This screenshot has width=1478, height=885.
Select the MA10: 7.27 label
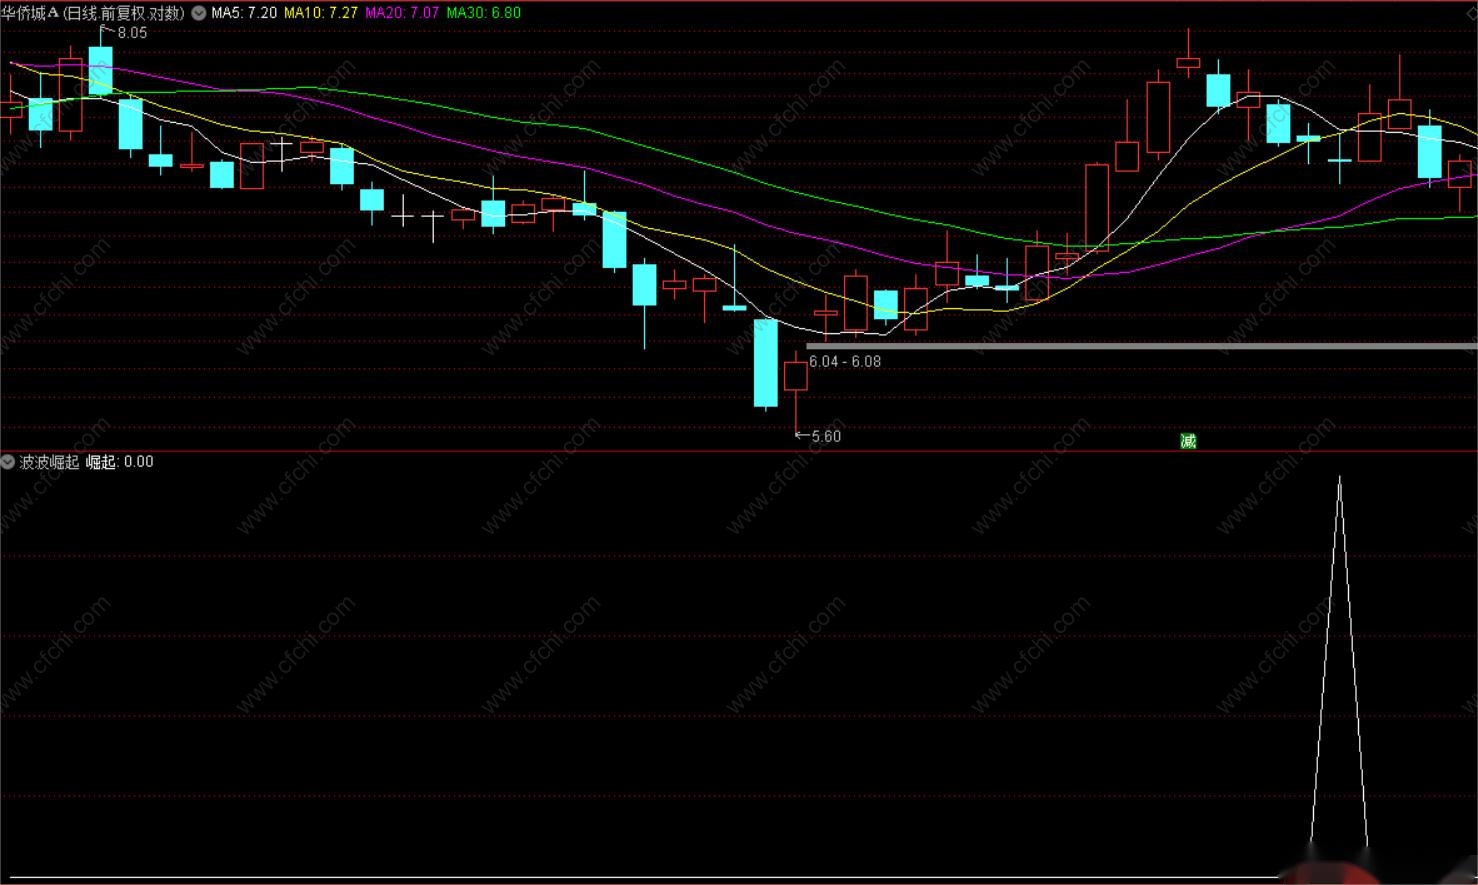tap(321, 13)
